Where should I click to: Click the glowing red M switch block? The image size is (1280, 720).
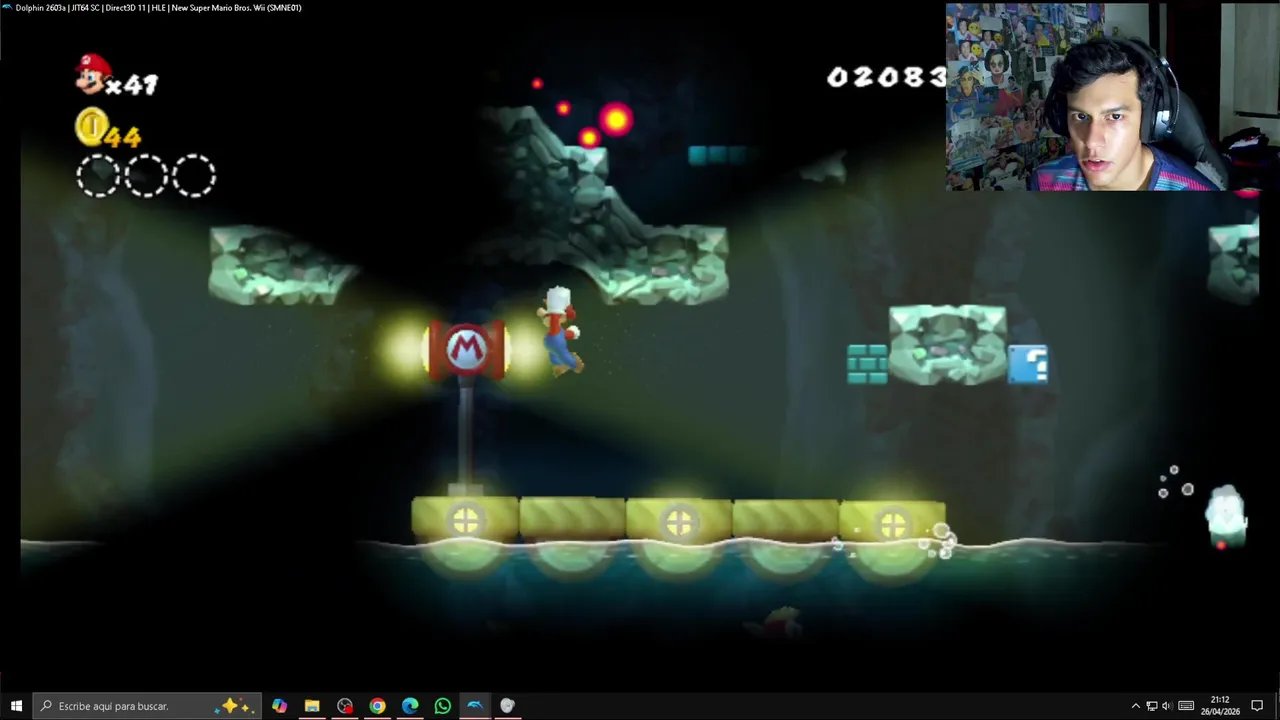(466, 349)
